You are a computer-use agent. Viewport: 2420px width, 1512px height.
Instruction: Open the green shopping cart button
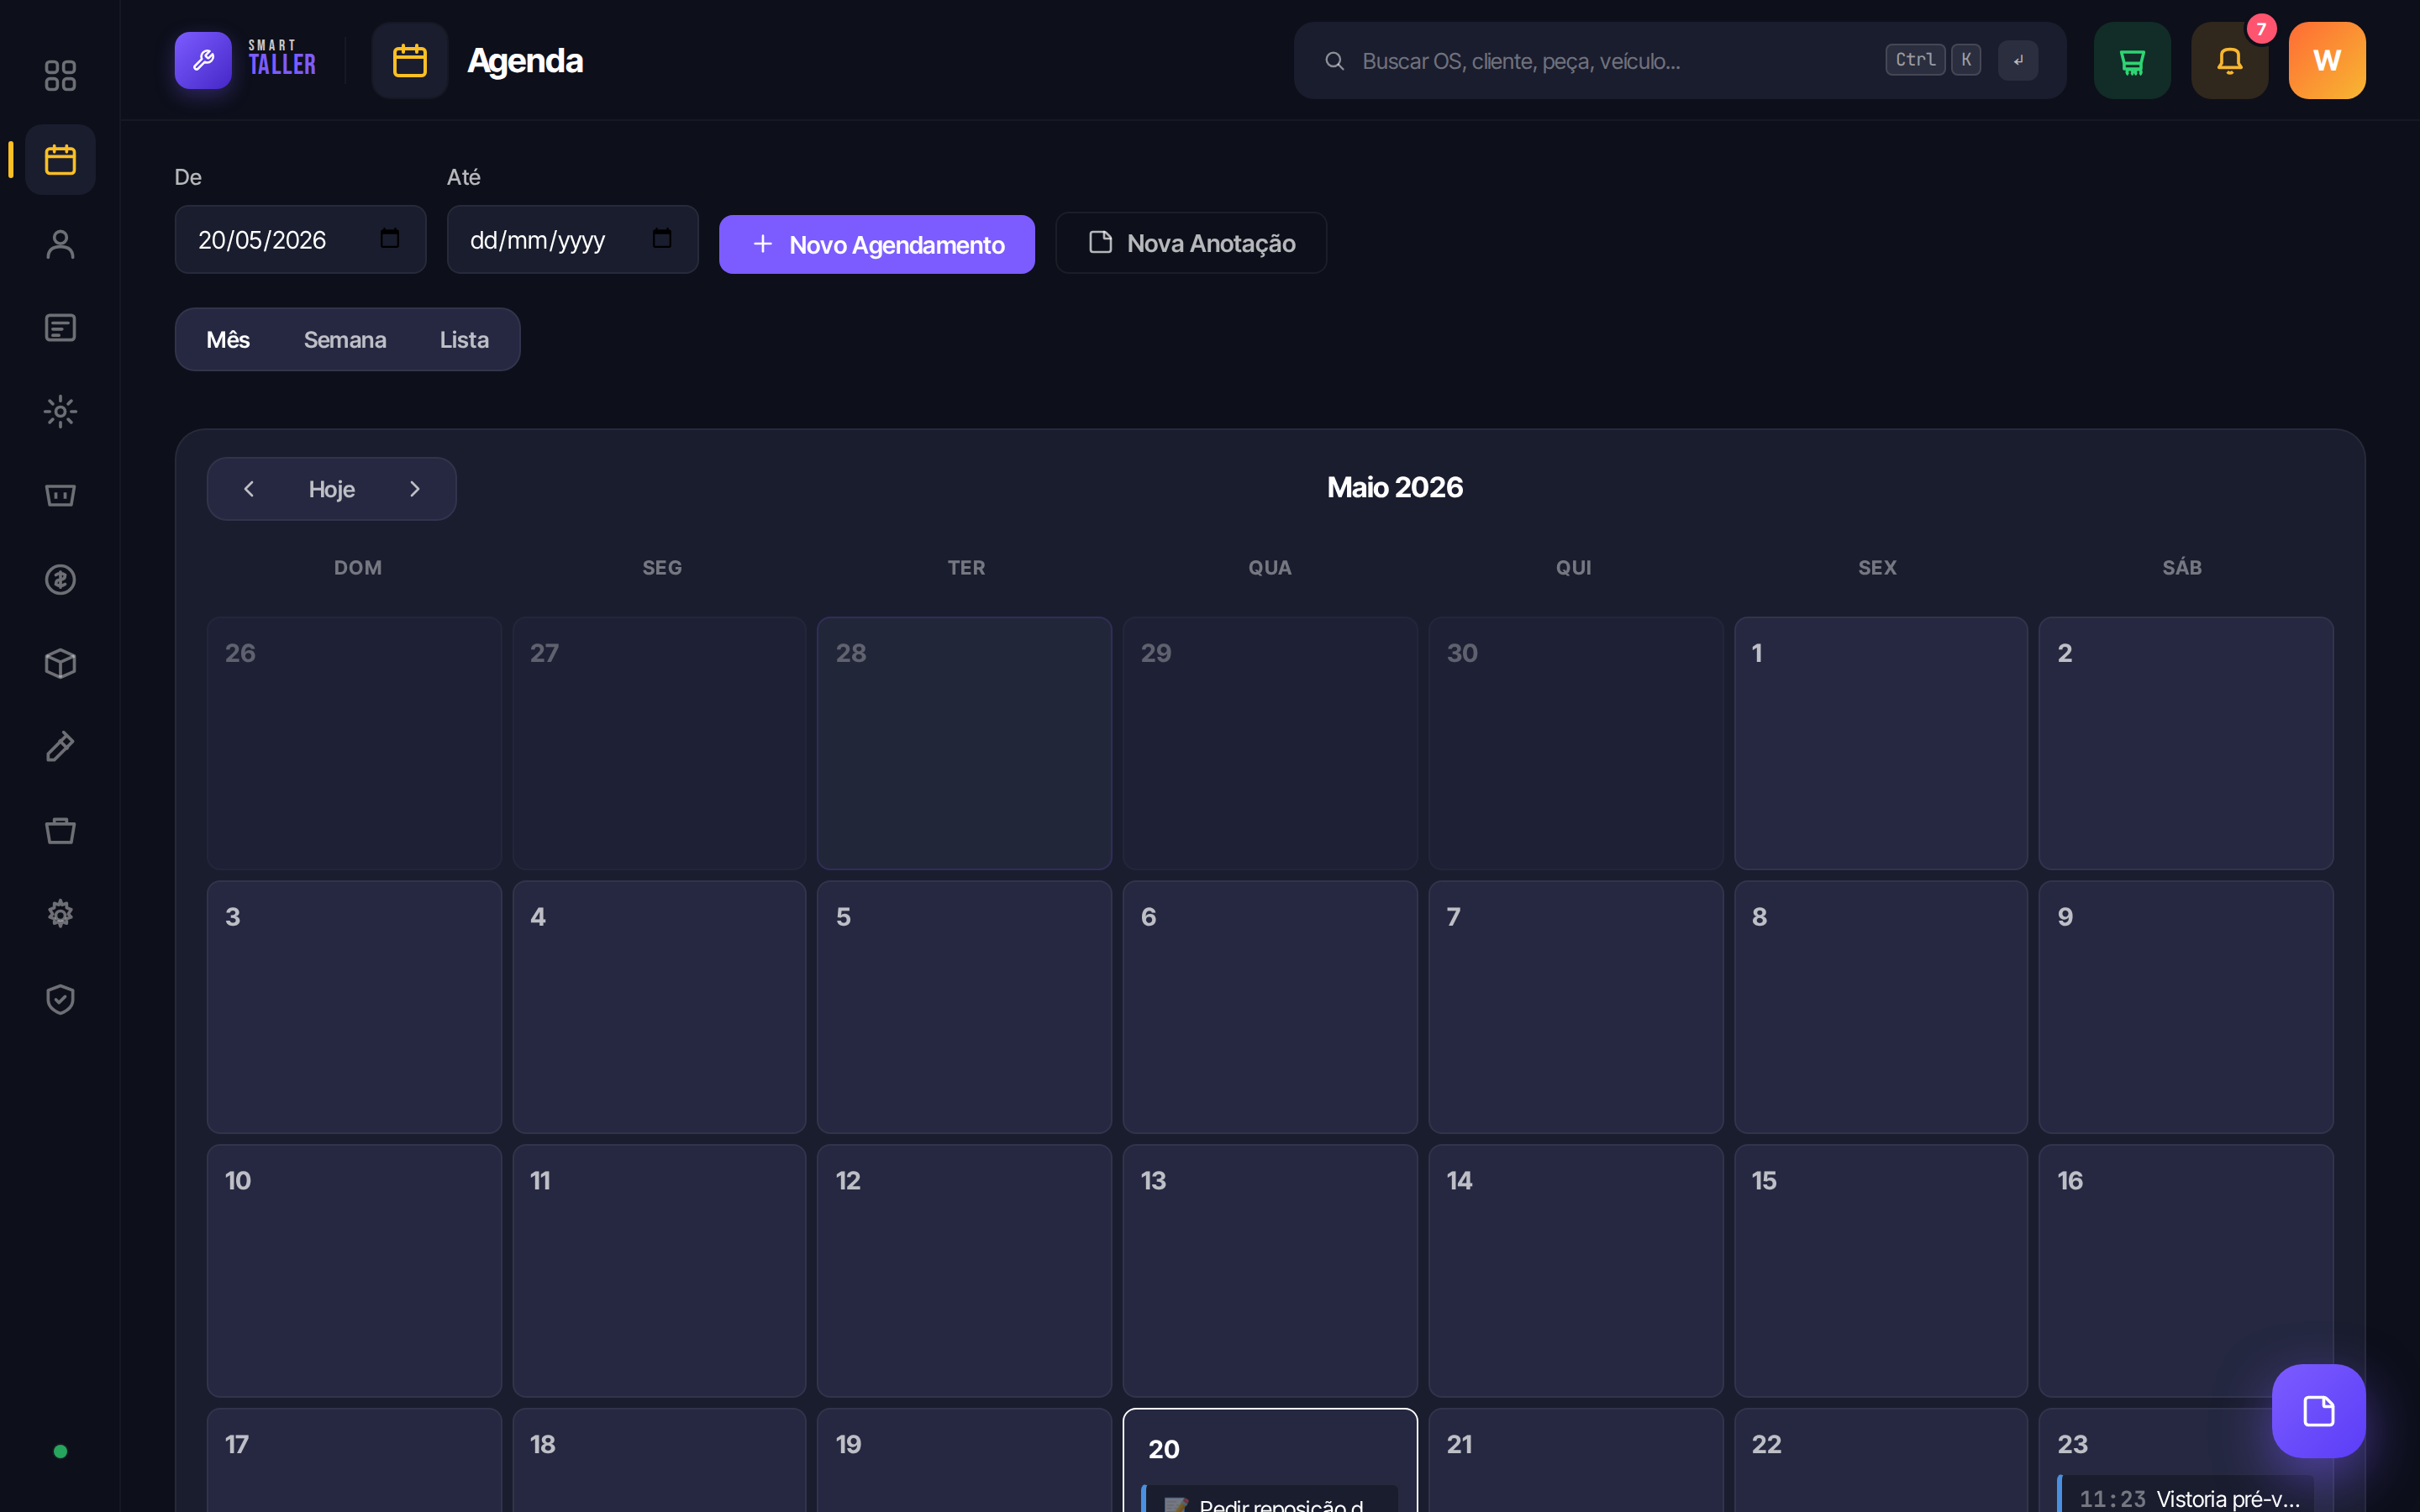pos(2132,60)
